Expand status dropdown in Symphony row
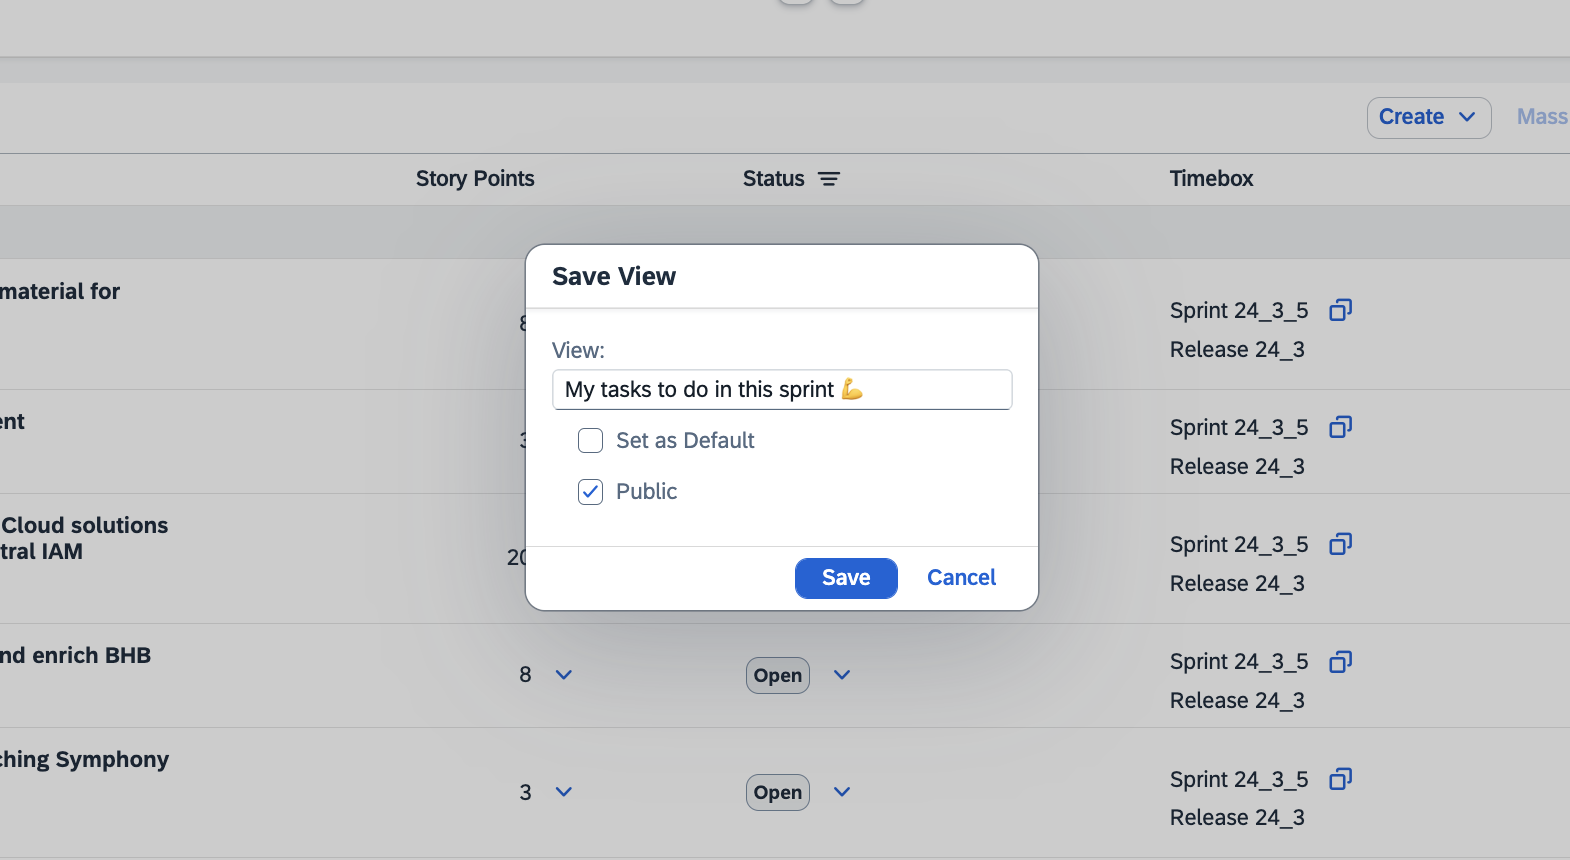Image resolution: width=1570 pixels, height=860 pixels. click(842, 792)
